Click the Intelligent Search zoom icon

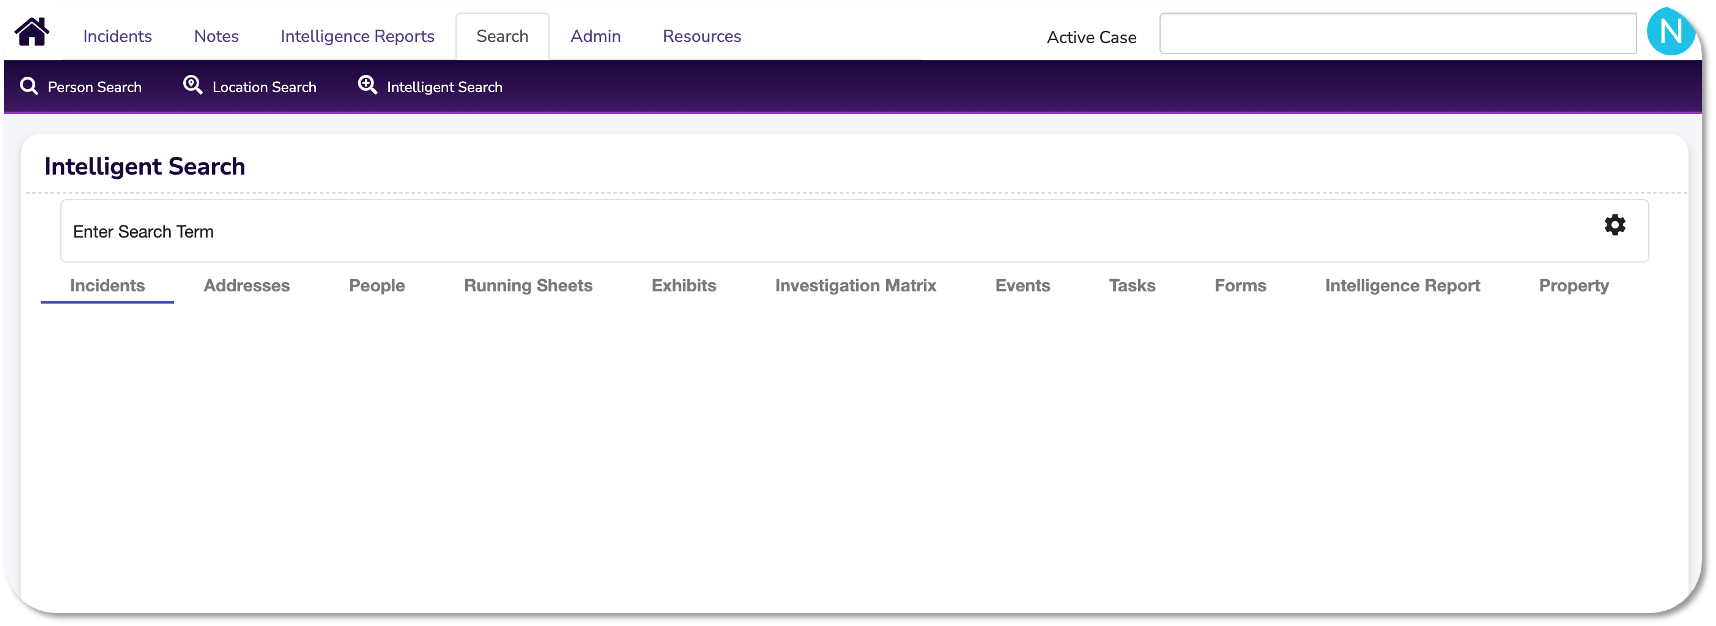(x=368, y=86)
